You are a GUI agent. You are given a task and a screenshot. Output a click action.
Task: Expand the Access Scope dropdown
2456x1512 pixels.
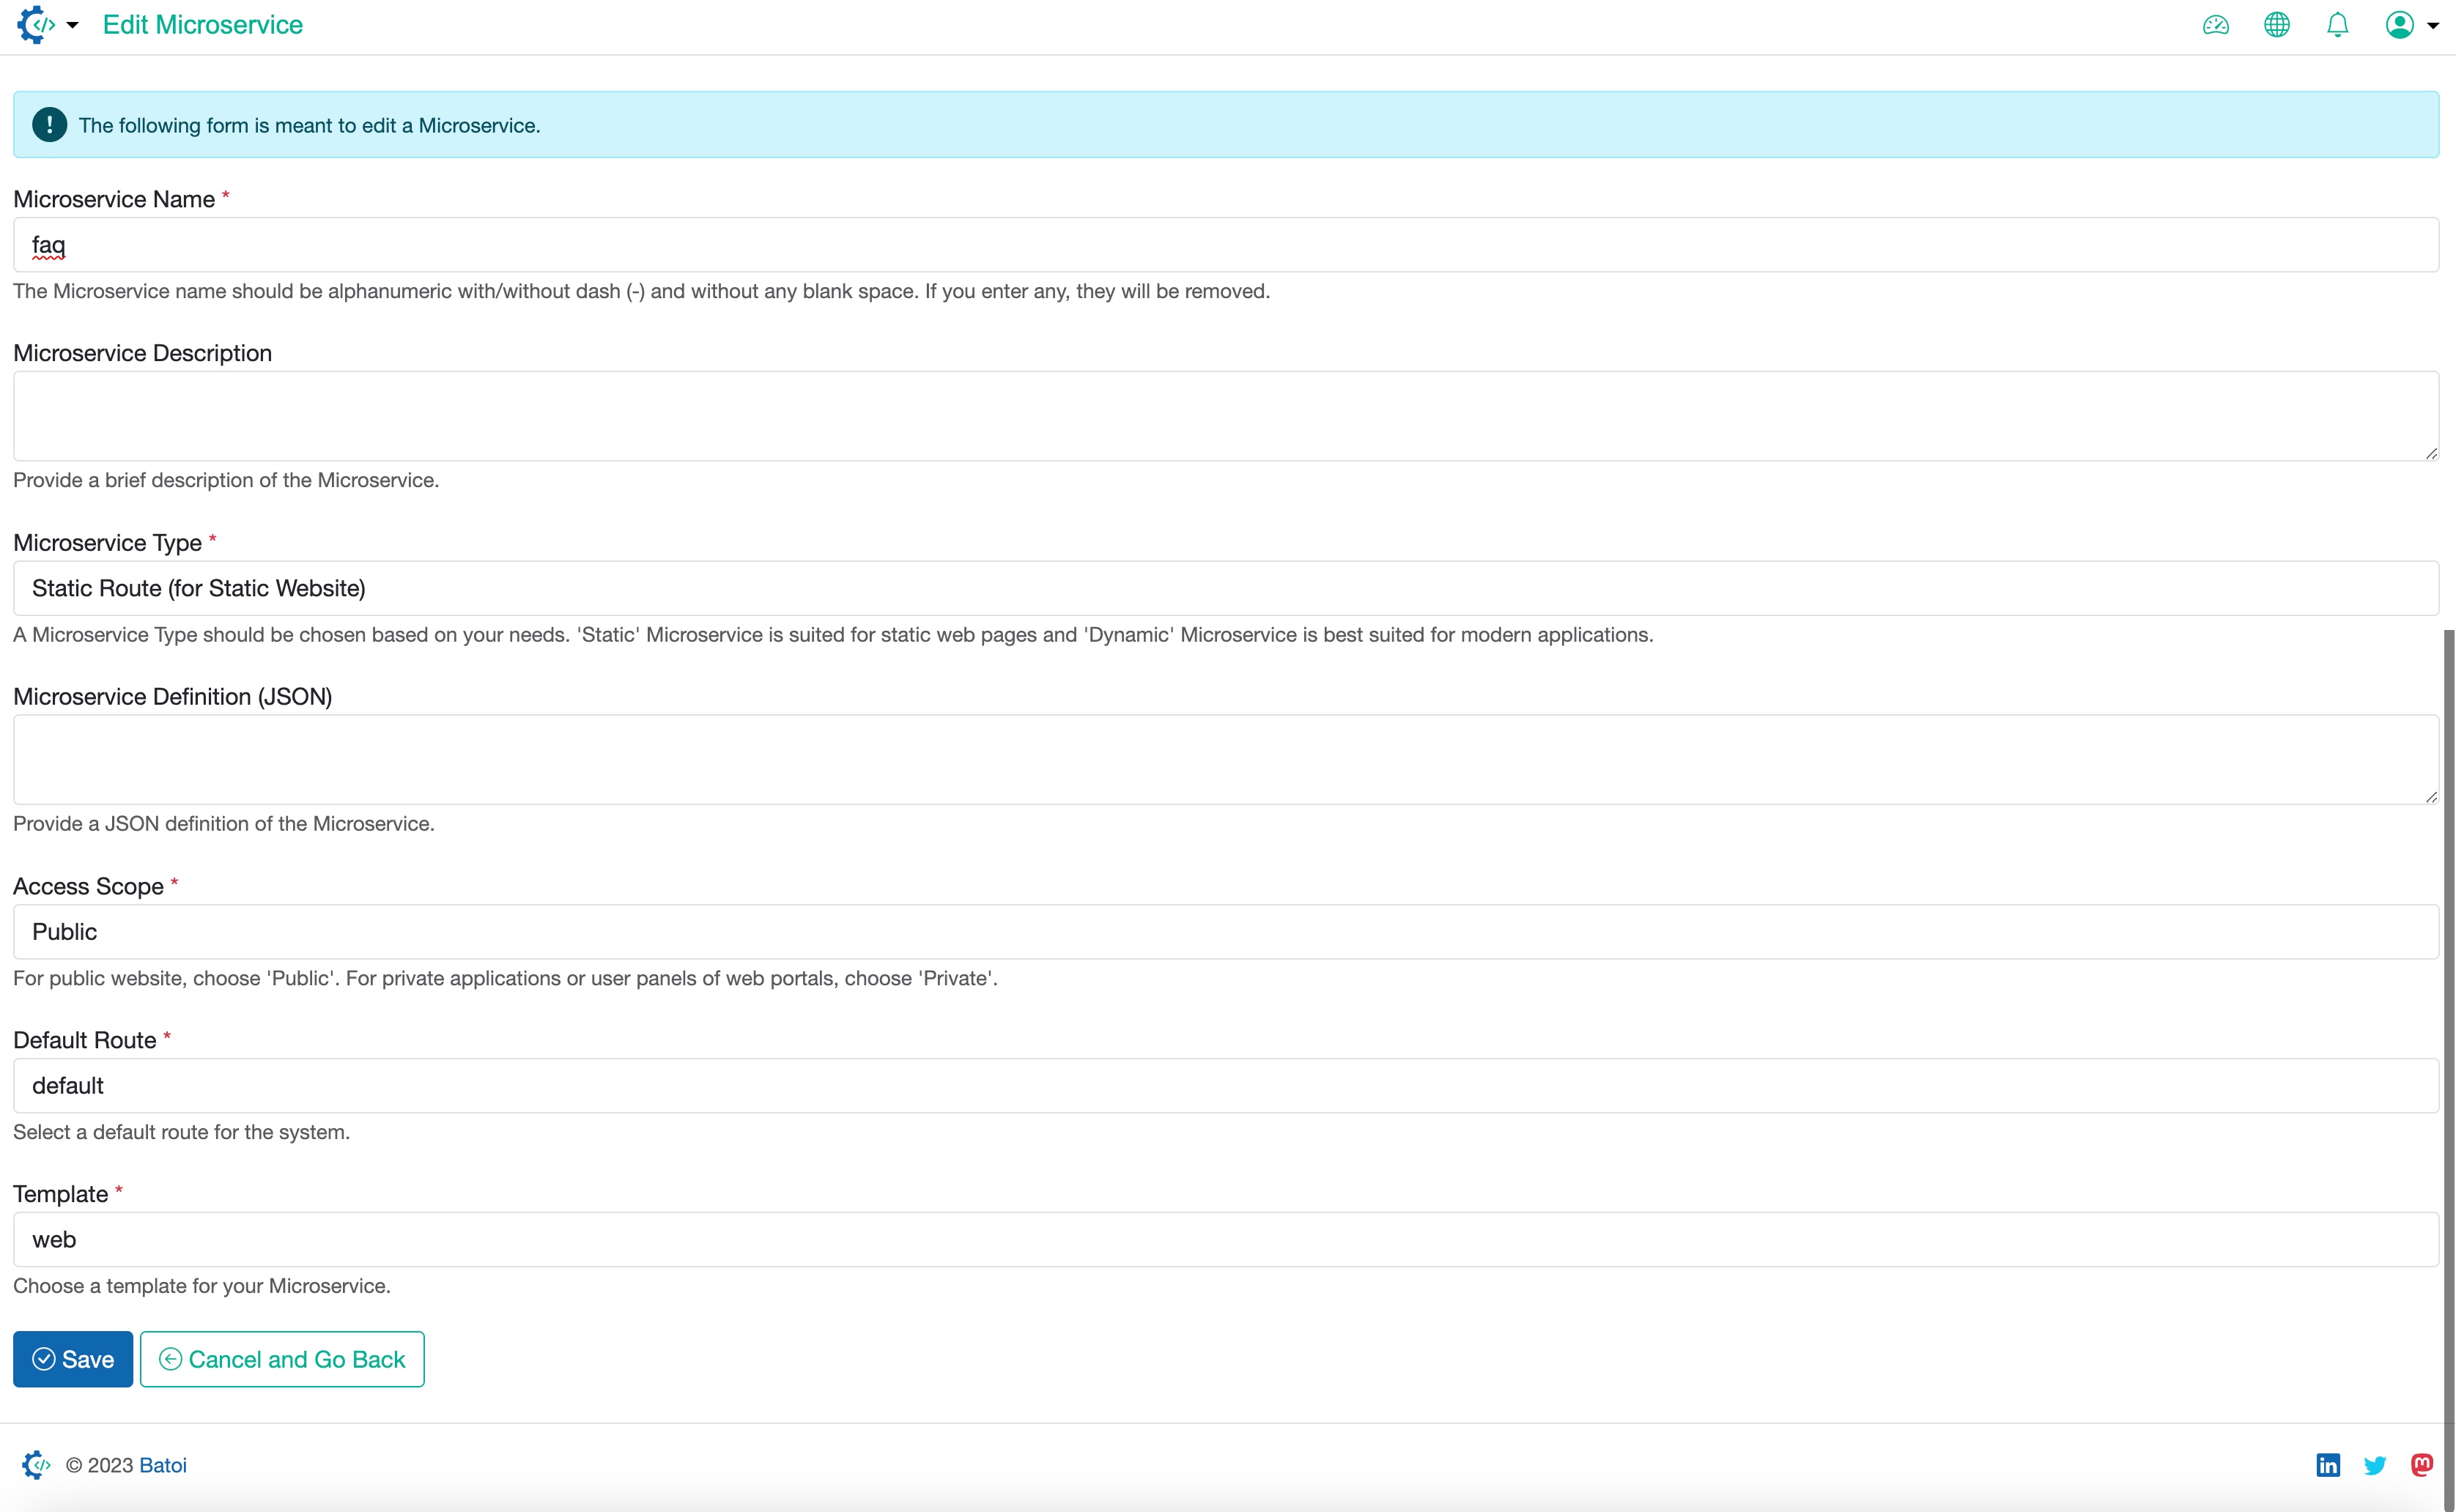[x=1223, y=931]
